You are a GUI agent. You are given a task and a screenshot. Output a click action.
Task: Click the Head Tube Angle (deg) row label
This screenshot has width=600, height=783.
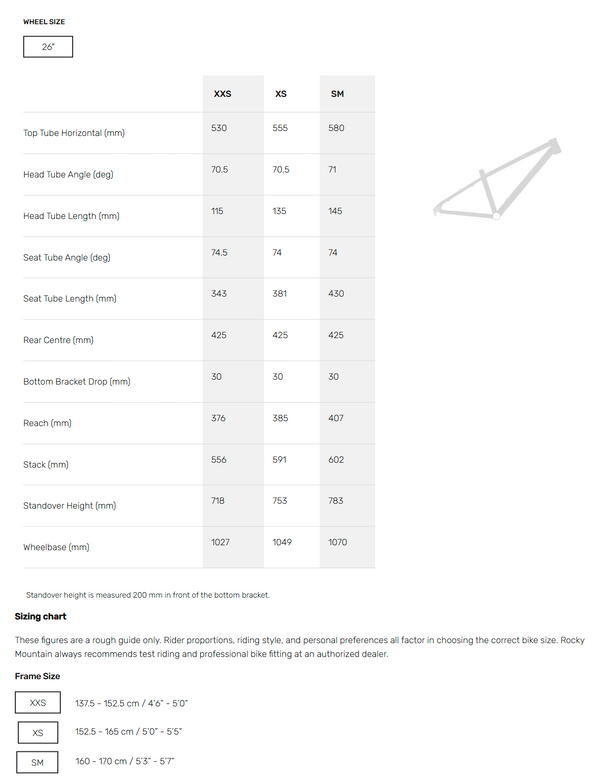pyautogui.click(x=68, y=175)
